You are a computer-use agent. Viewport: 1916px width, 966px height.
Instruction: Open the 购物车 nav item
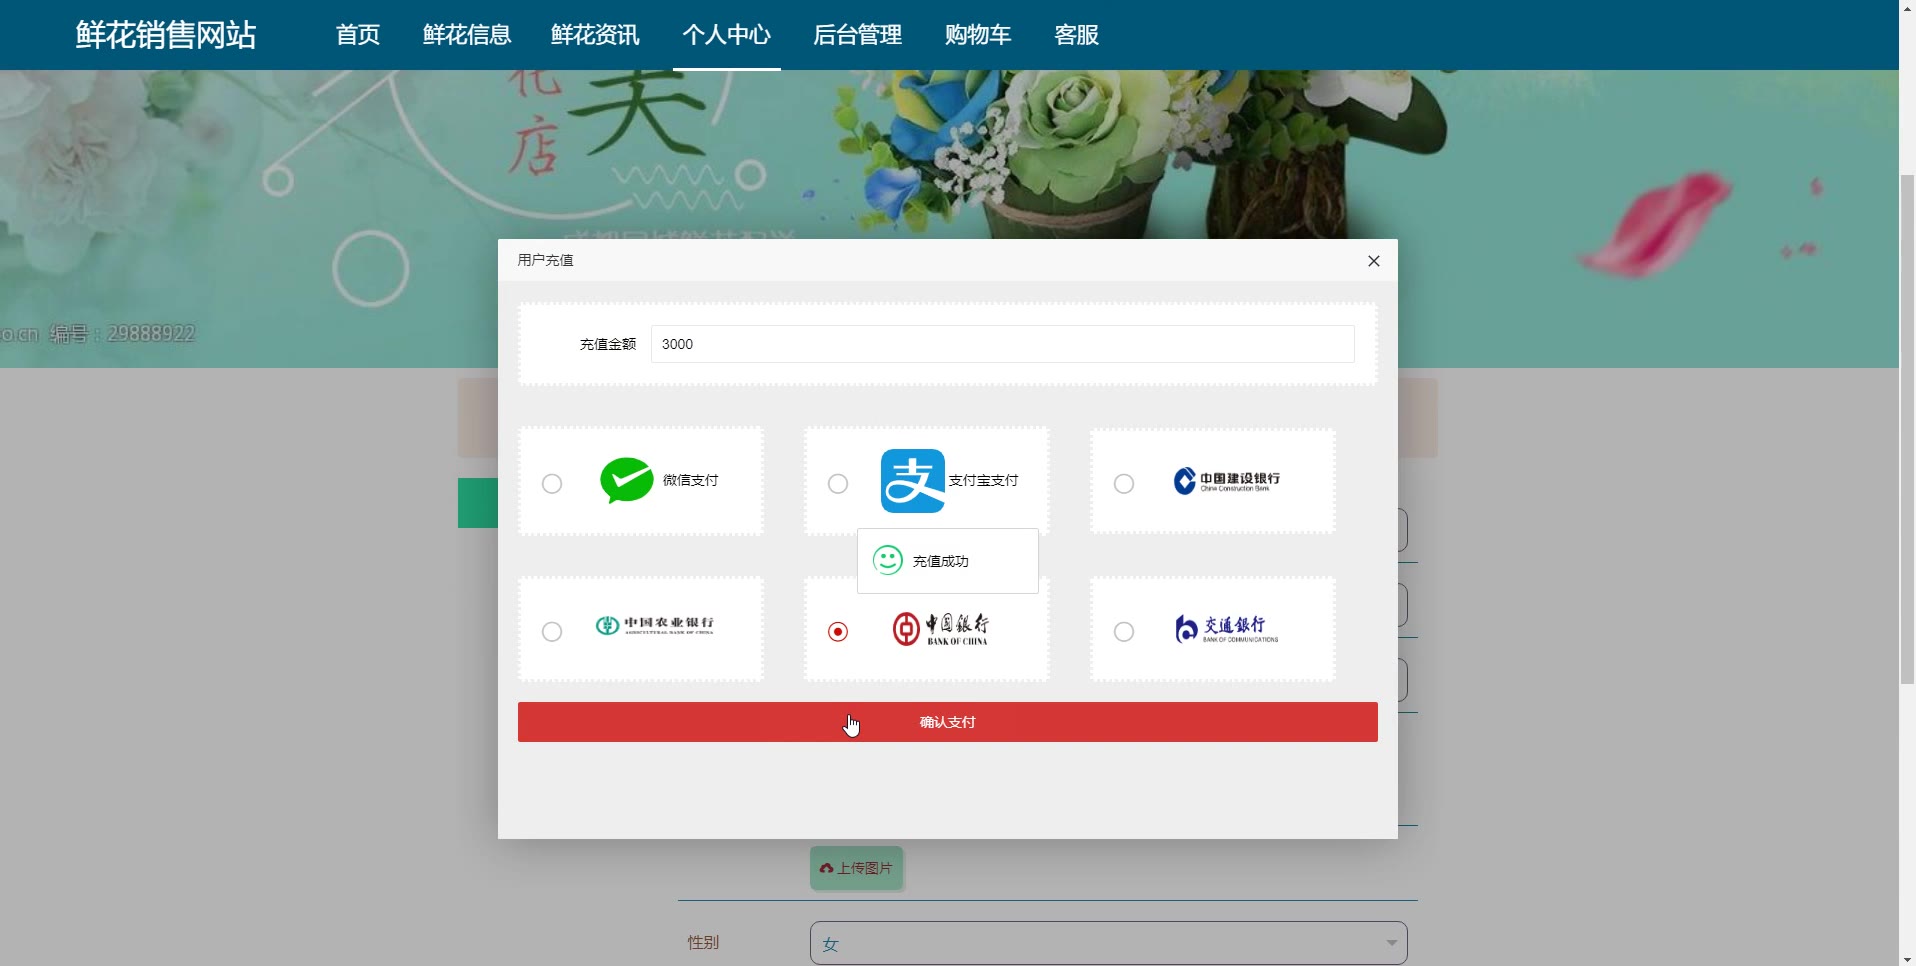pyautogui.click(x=978, y=35)
